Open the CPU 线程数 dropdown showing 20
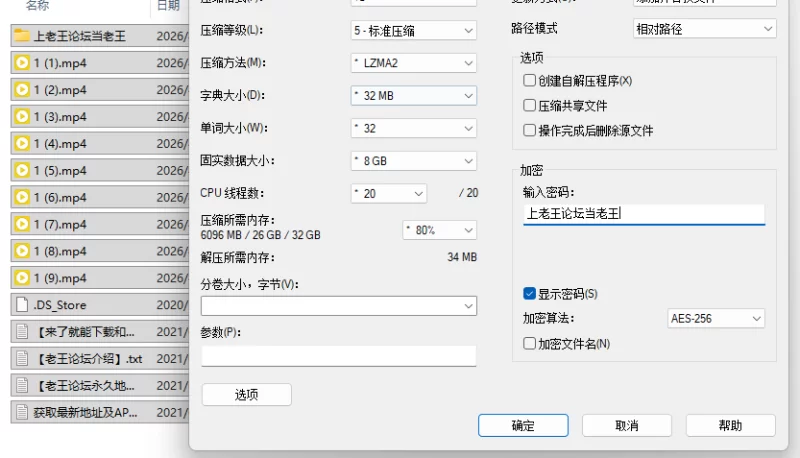The height and width of the screenshot is (458, 800). point(389,194)
